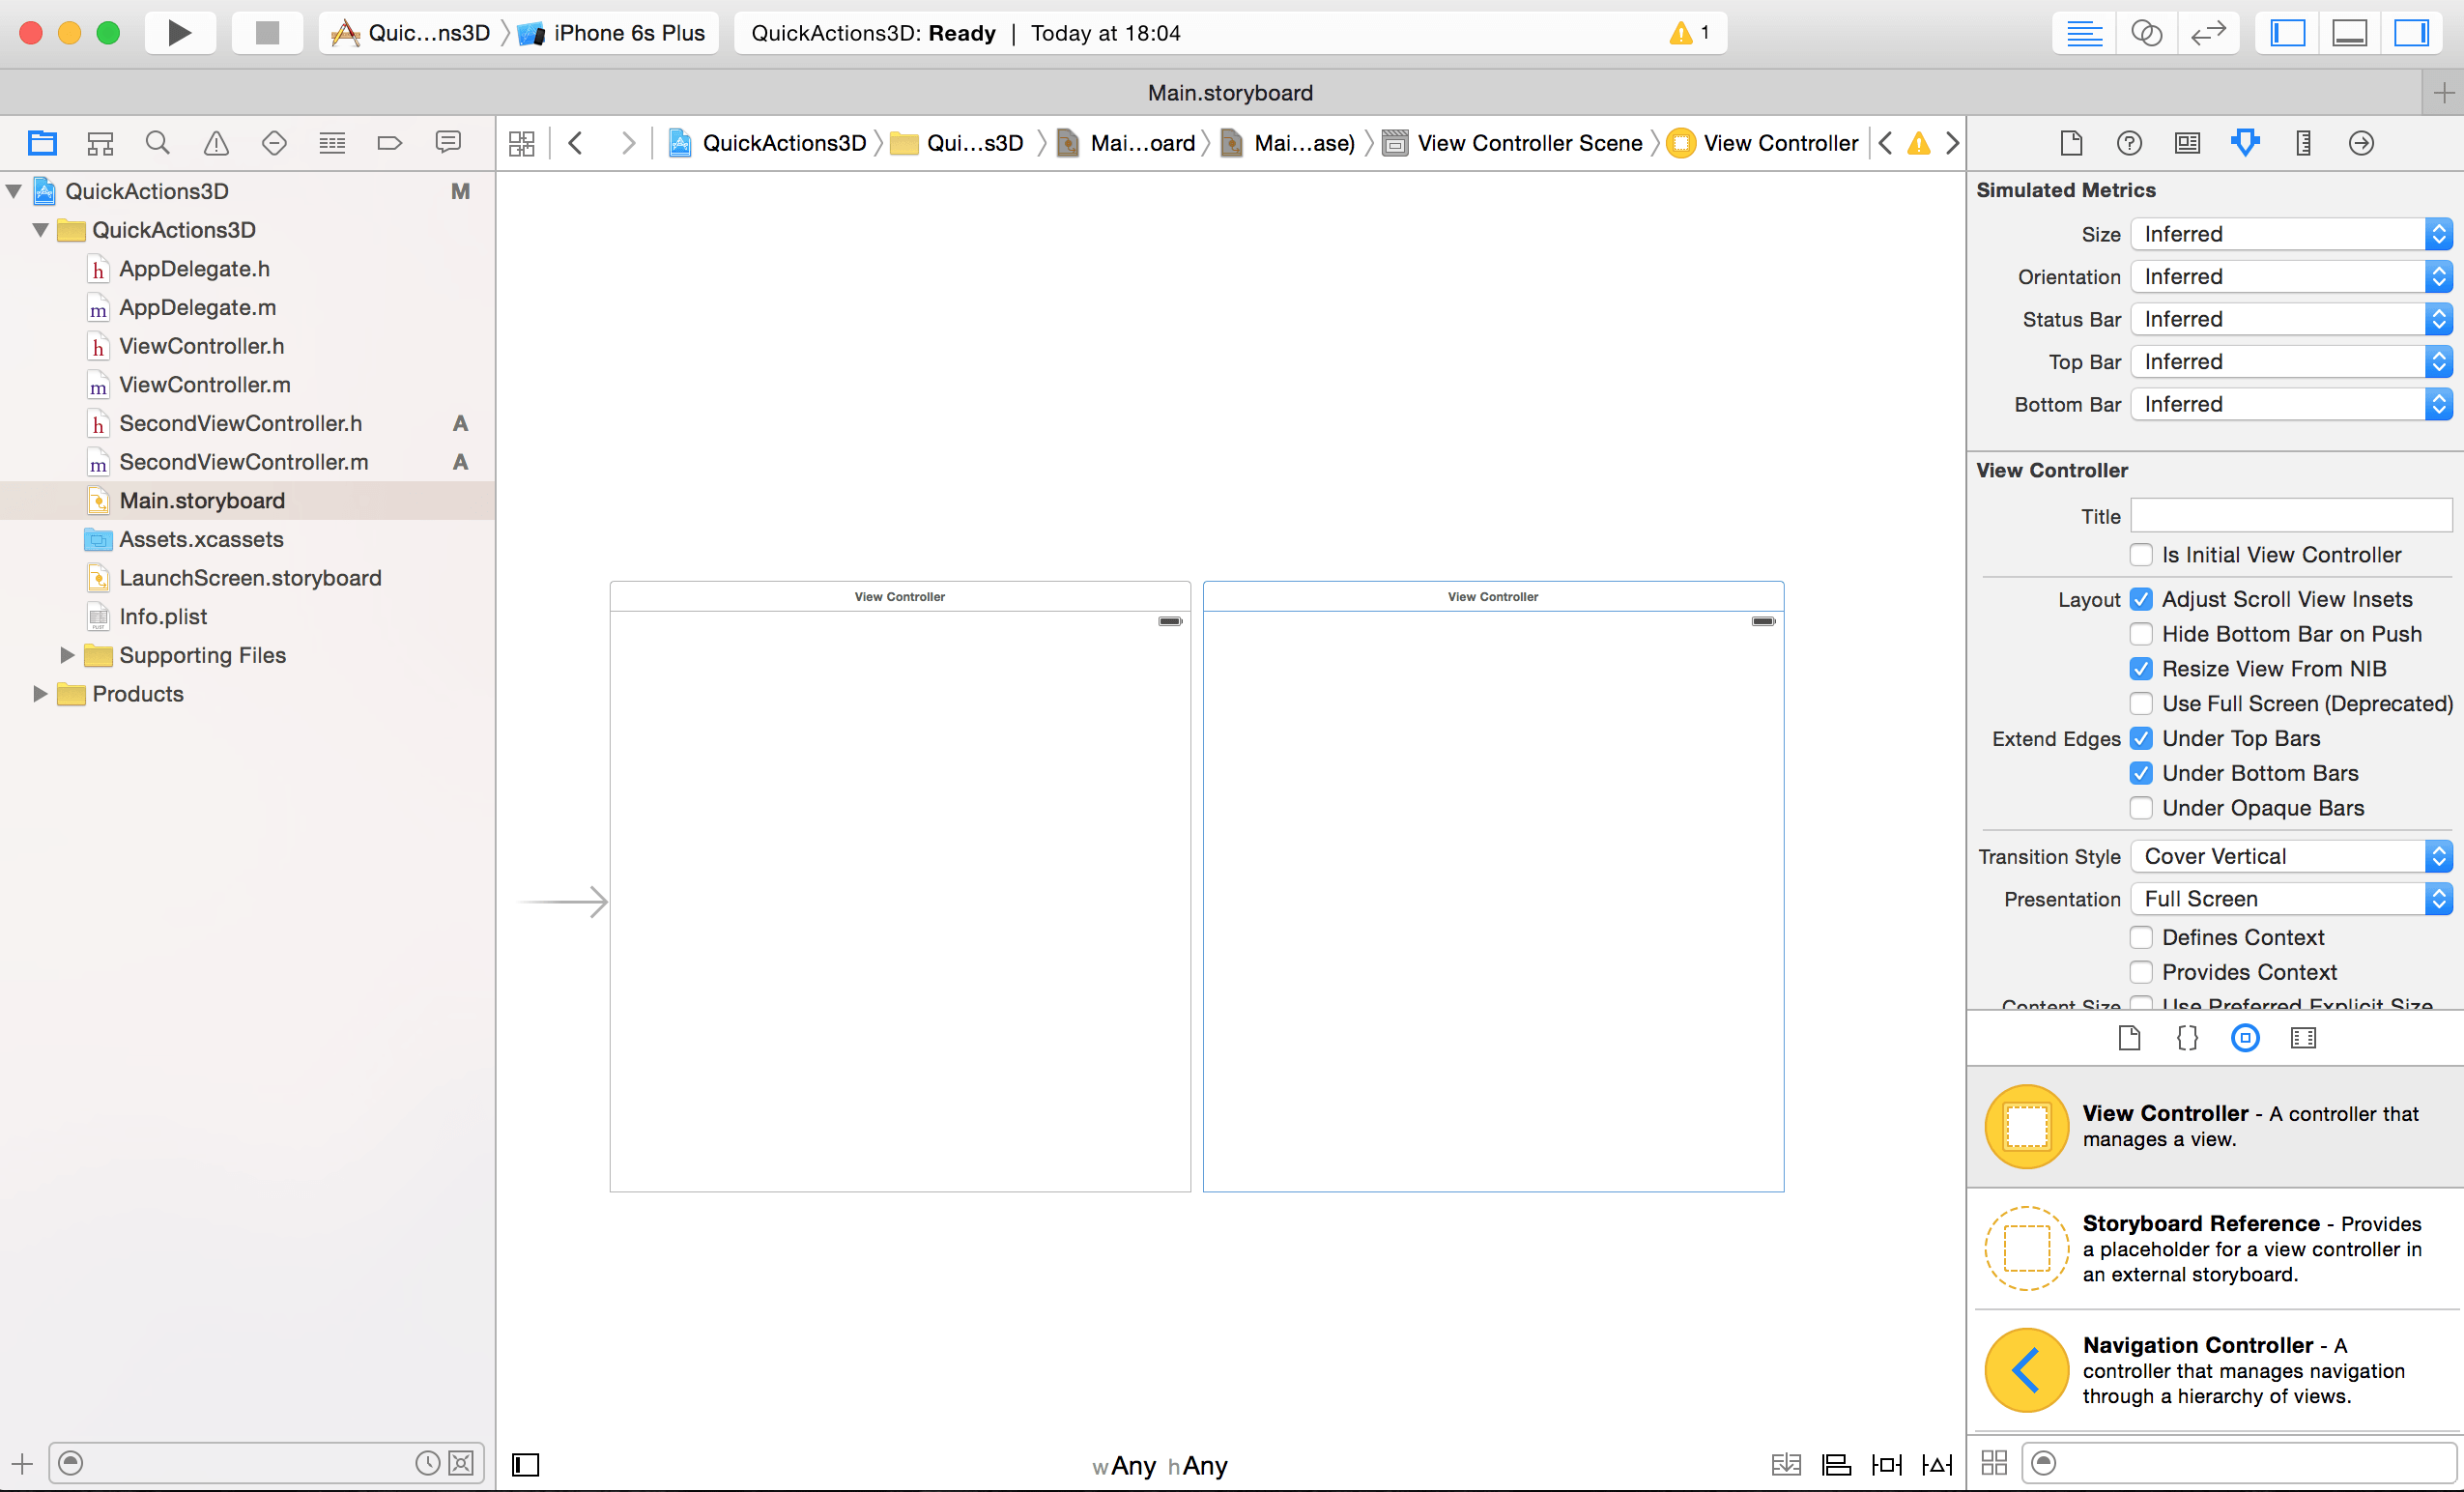Open the Transition Style dropdown
Screen dimensions: 2464x1492
click(2291, 856)
